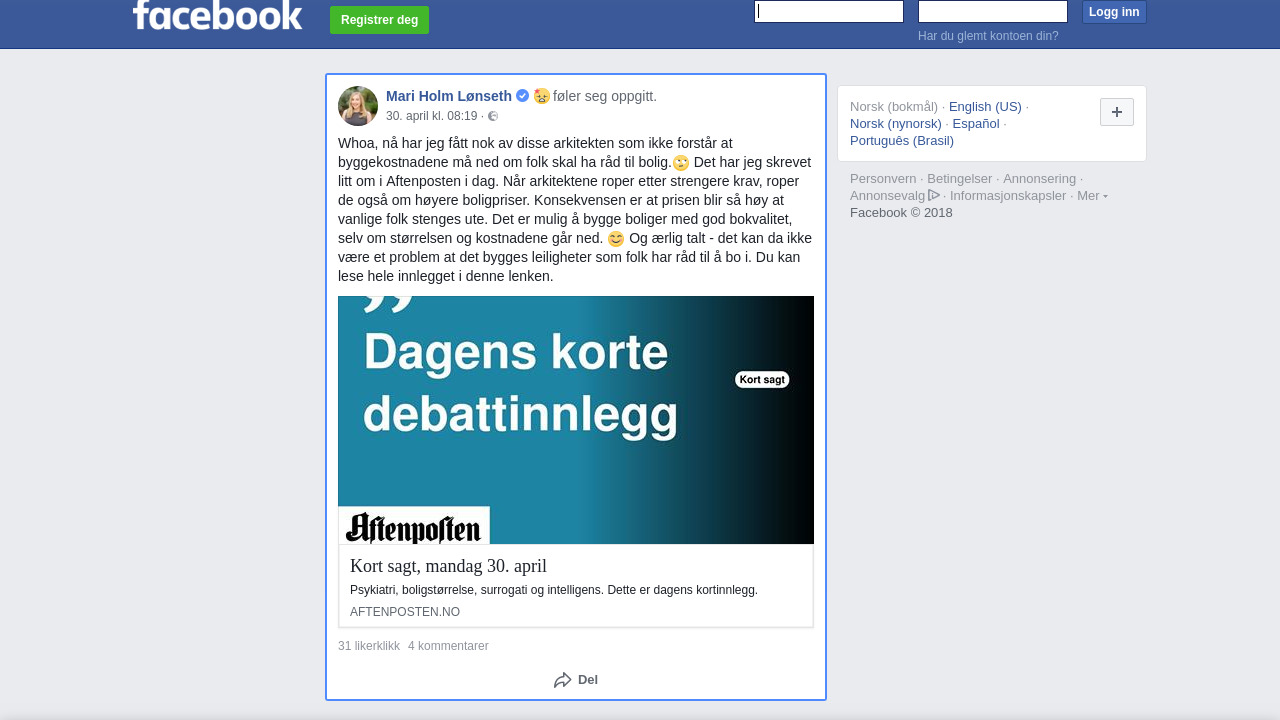Click the Kort sagt badge on image
The width and height of the screenshot is (1280, 720).
click(762, 380)
